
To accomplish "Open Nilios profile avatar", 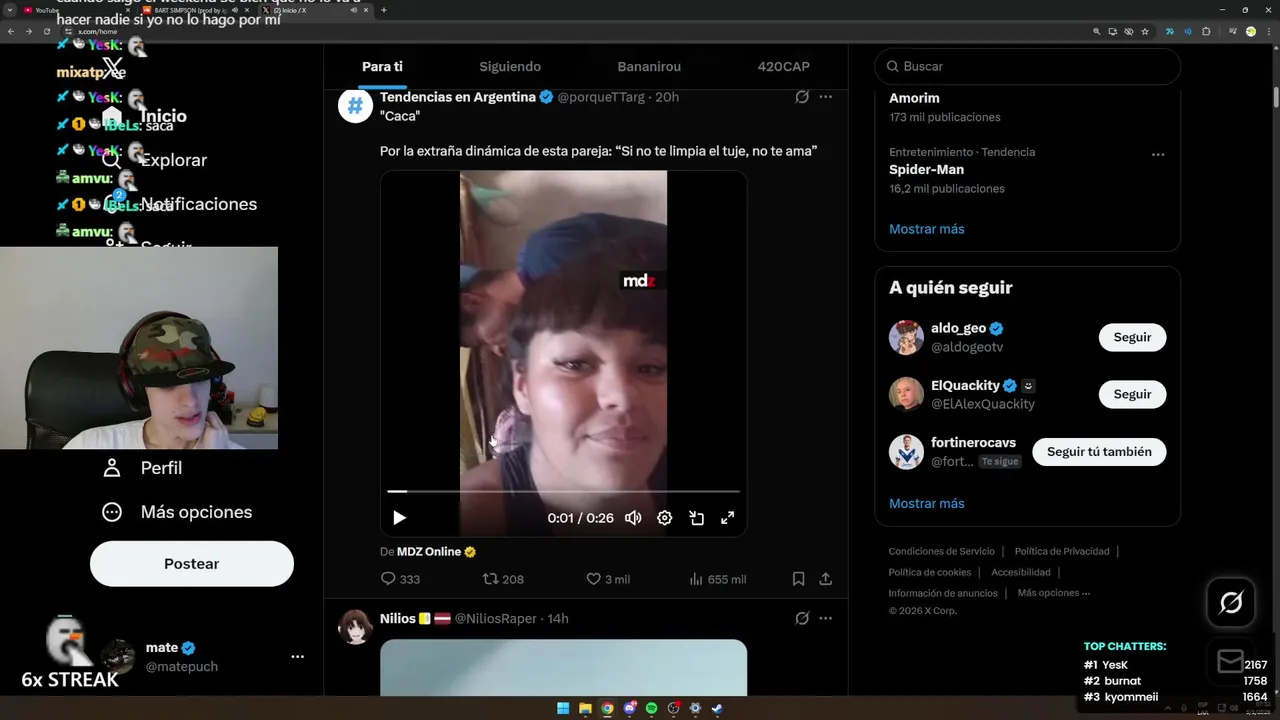I will [x=355, y=627].
